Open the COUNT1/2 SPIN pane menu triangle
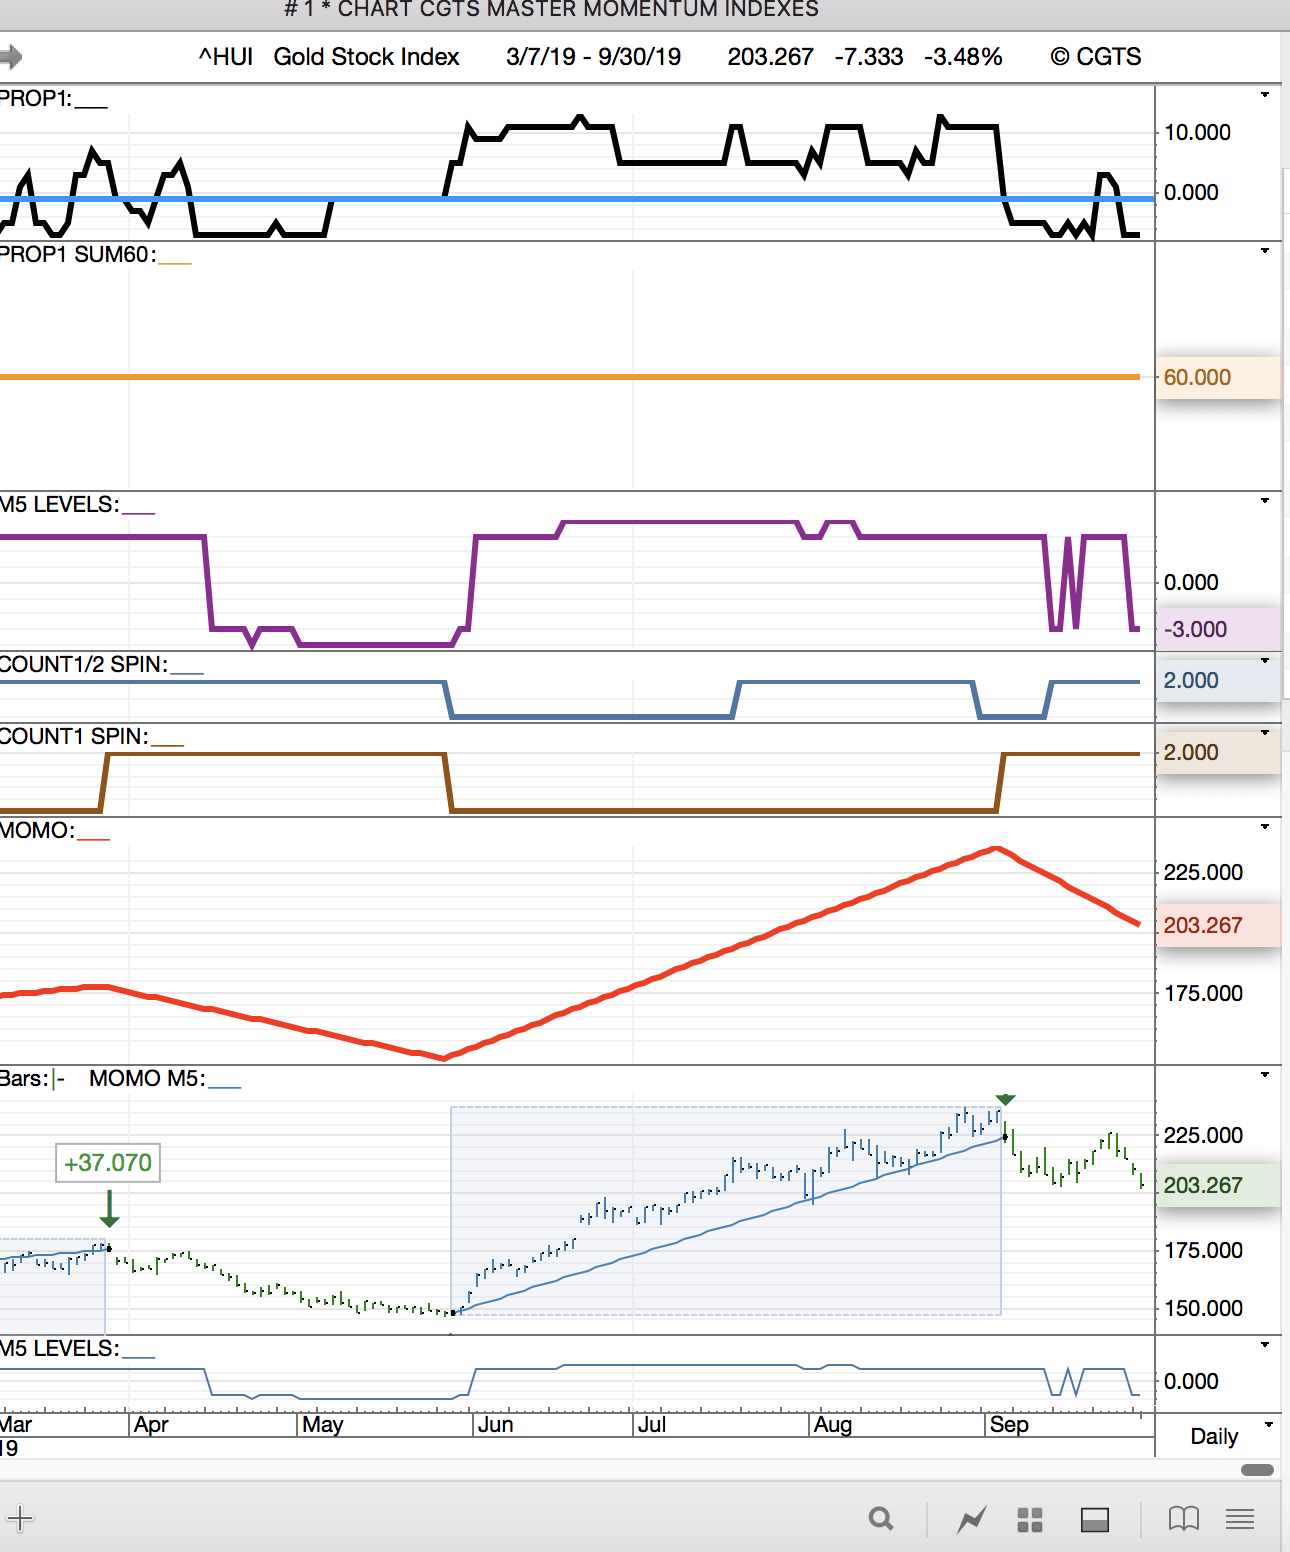The width and height of the screenshot is (1290, 1552). tap(1265, 661)
